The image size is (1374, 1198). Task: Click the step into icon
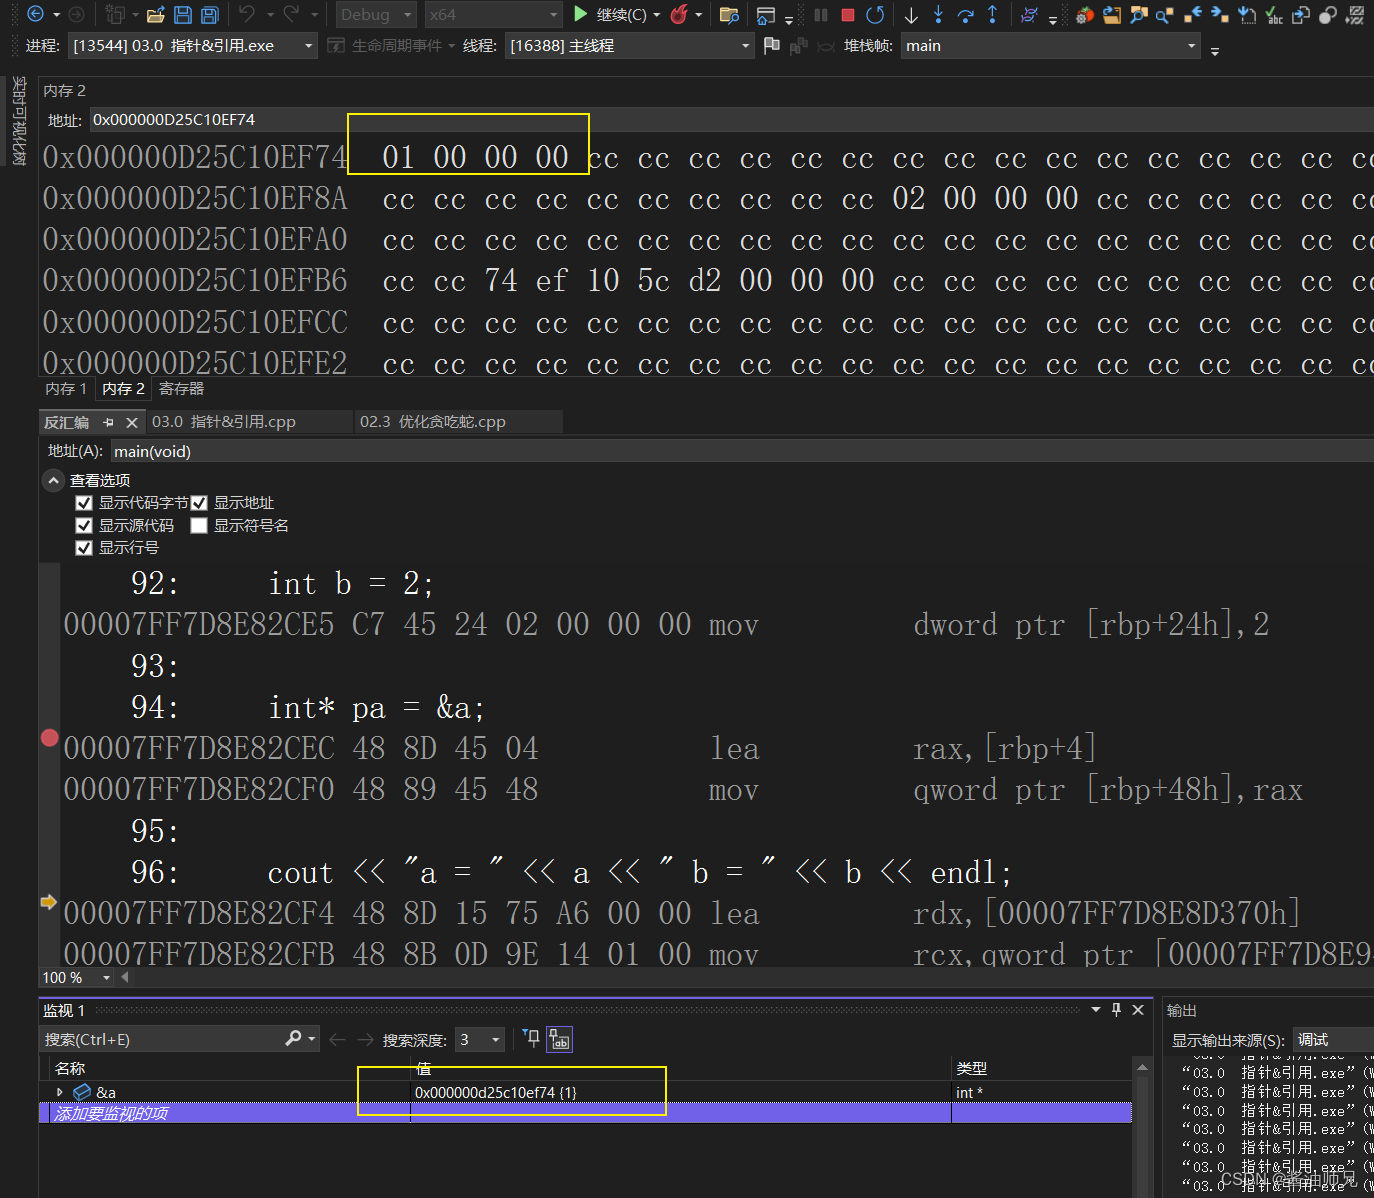point(938,14)
